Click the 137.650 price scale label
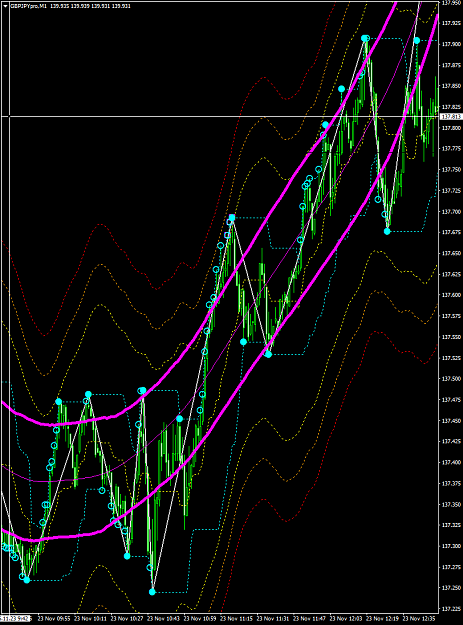The height and width of the screenshot is (625, 463). pos(451,253)
